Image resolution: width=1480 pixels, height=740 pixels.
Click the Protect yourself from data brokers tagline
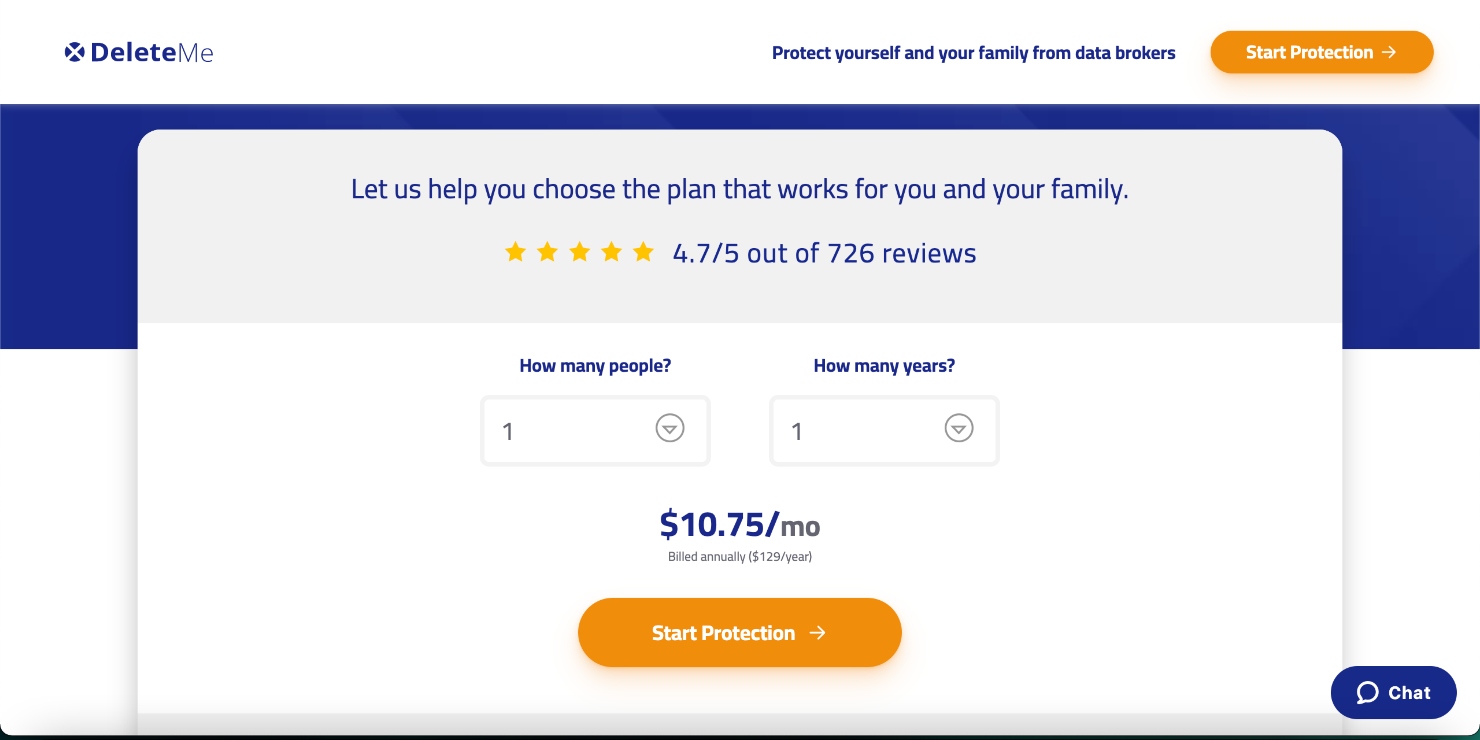pyautogui.click(x=973, y=53)
